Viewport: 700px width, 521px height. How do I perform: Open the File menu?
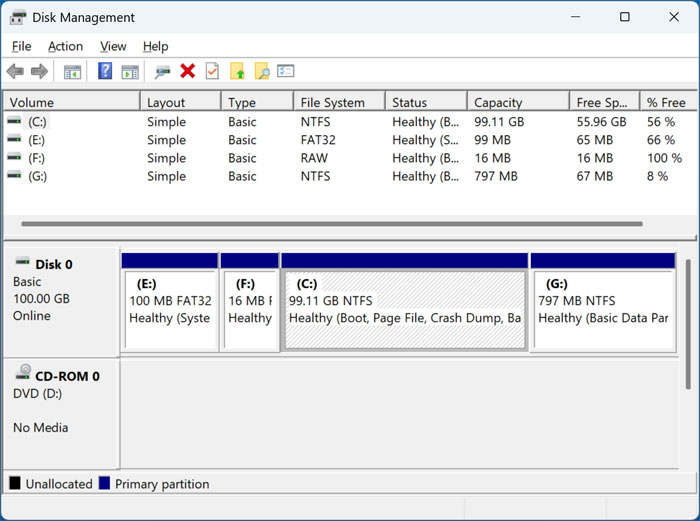tap(21, 46)
